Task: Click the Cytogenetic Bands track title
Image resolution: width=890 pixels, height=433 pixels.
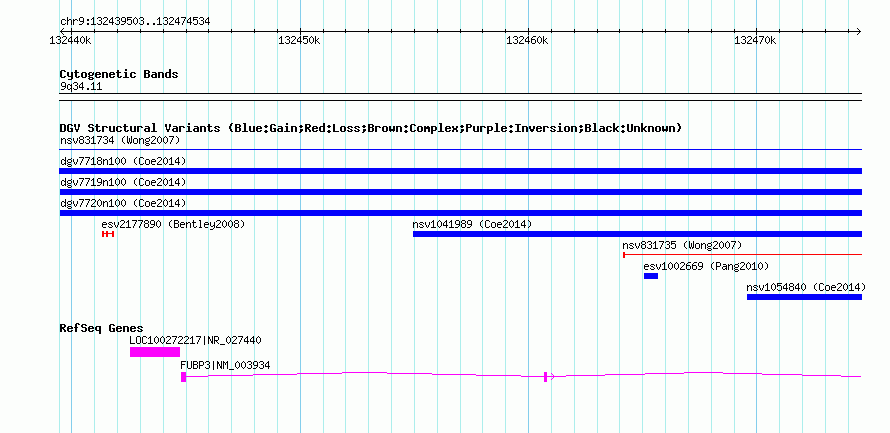Action: [x=119, y=74]
